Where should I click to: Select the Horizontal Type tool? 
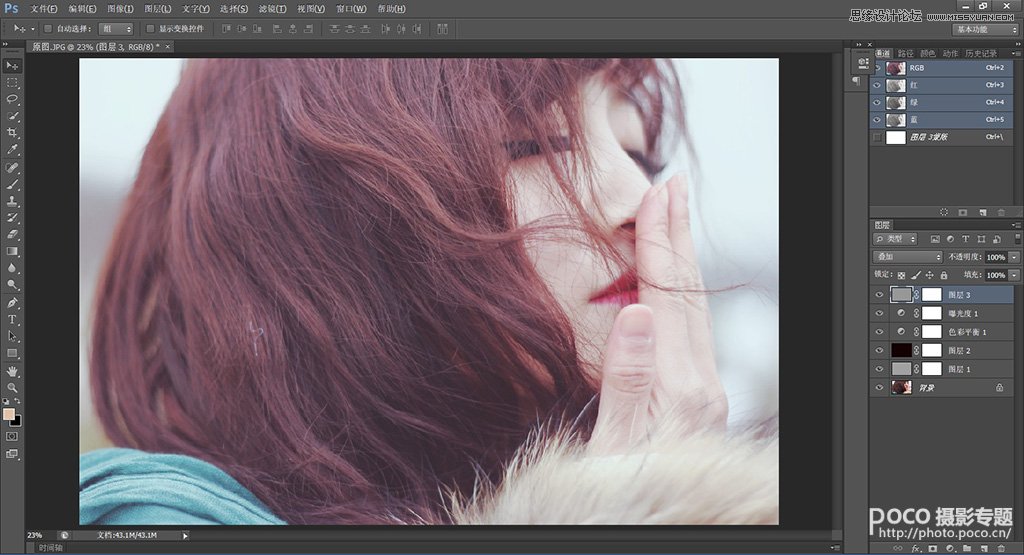pyautogui.click(x=13, y=319)
